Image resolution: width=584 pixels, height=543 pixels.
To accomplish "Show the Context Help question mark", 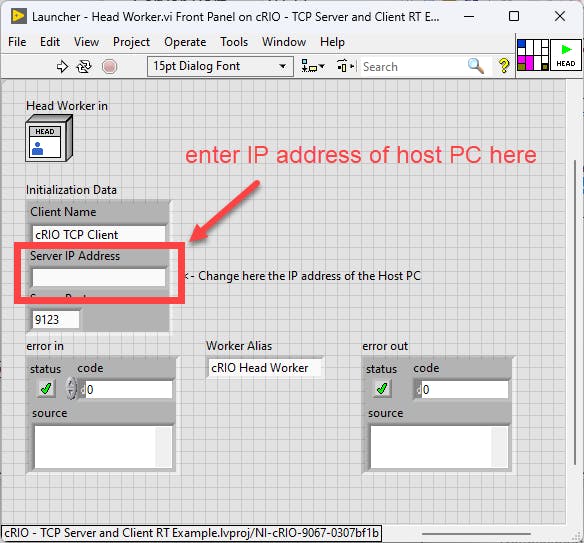I will point(504,66).
